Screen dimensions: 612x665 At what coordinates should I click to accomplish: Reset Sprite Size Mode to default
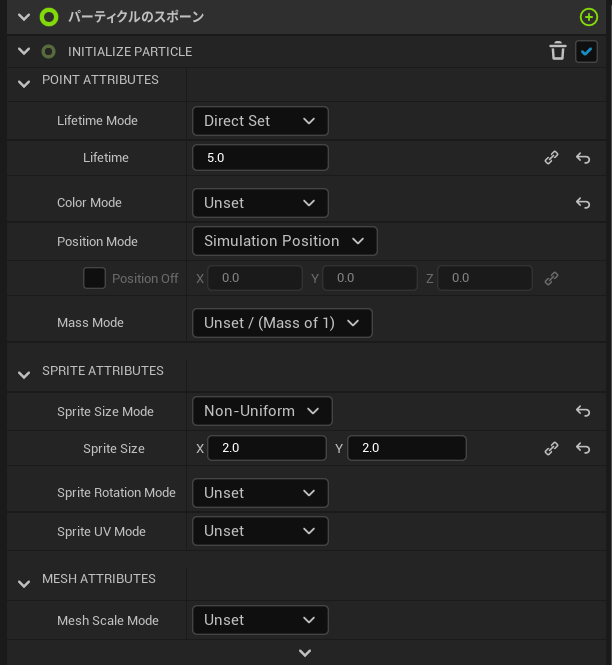[x=583, y=411]
